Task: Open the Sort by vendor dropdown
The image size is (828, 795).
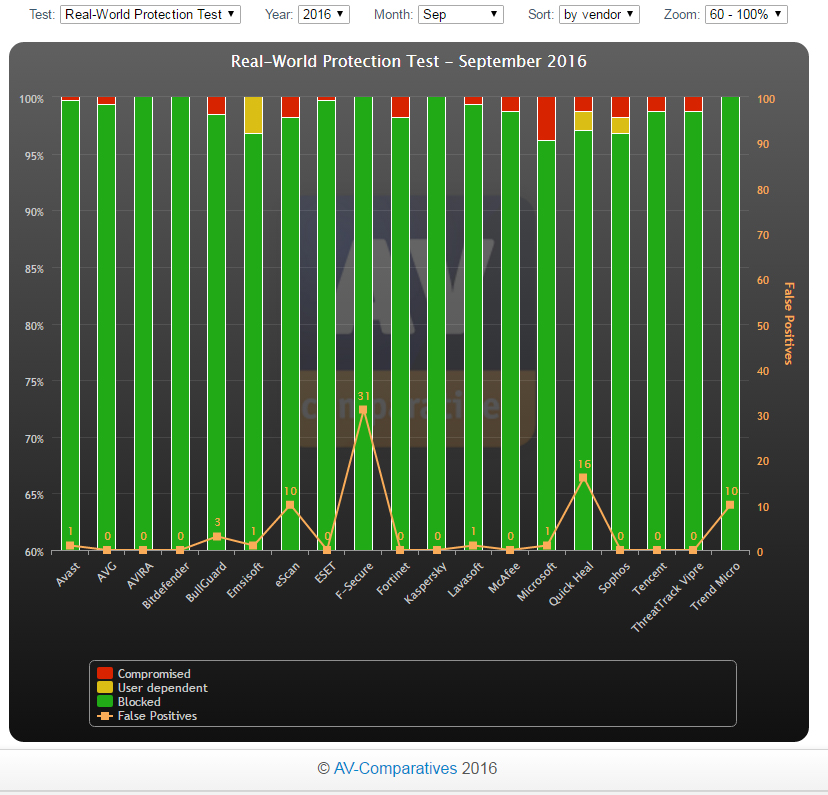Action: (x=599, y=14)
